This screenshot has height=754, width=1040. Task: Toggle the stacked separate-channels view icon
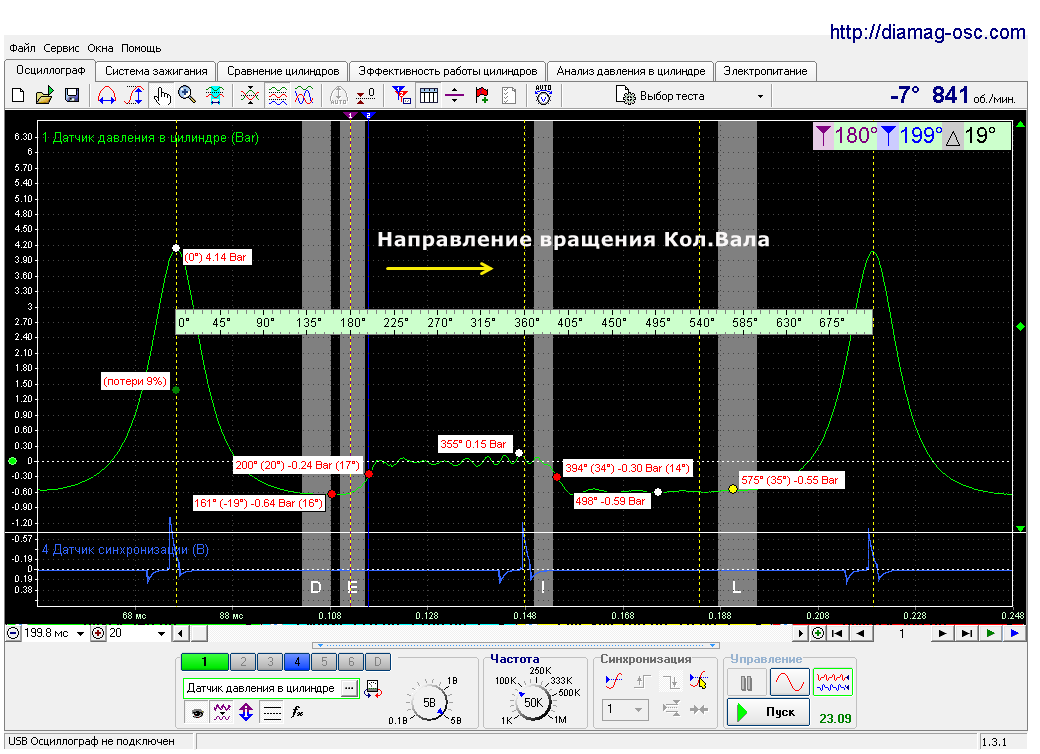click(x=277, y=95)
